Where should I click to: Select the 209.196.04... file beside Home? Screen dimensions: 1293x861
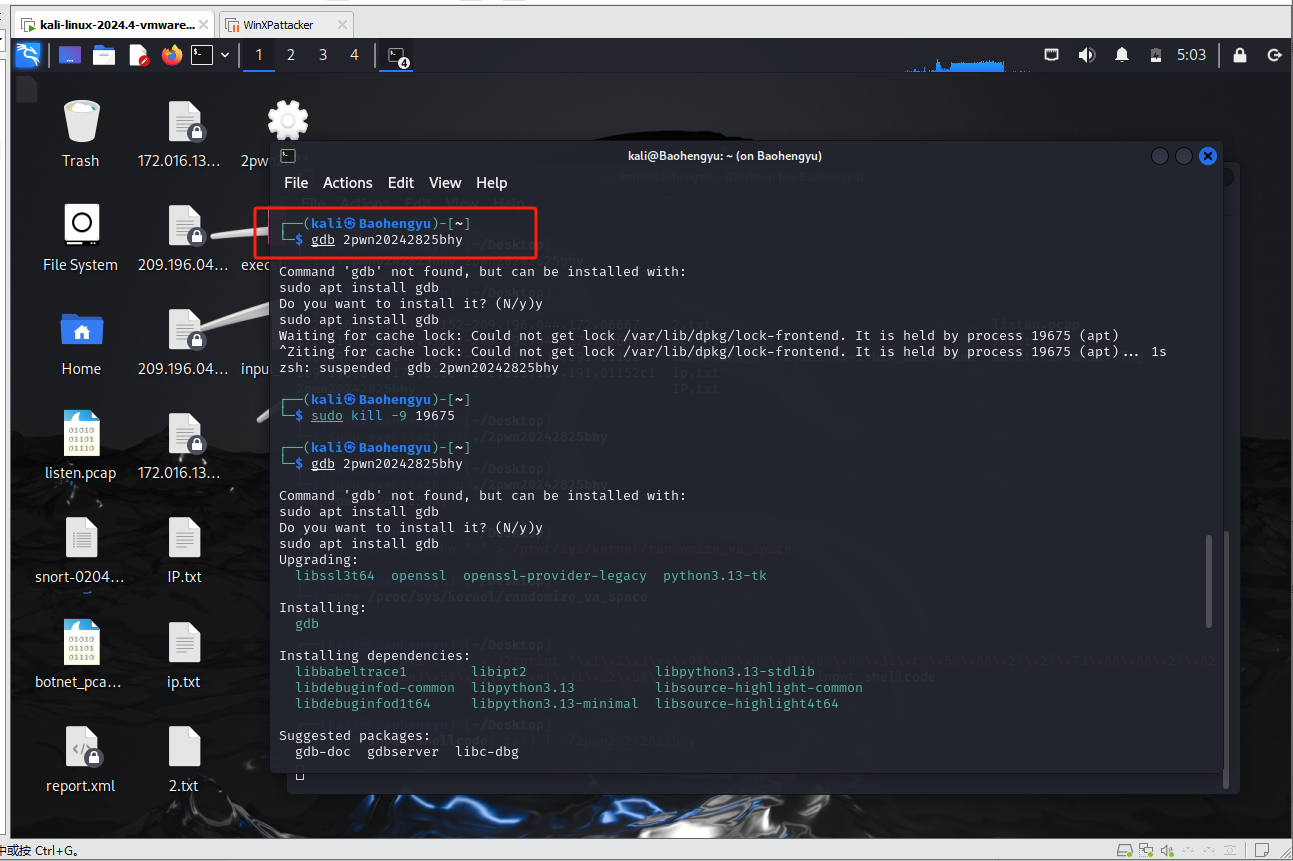185,342
